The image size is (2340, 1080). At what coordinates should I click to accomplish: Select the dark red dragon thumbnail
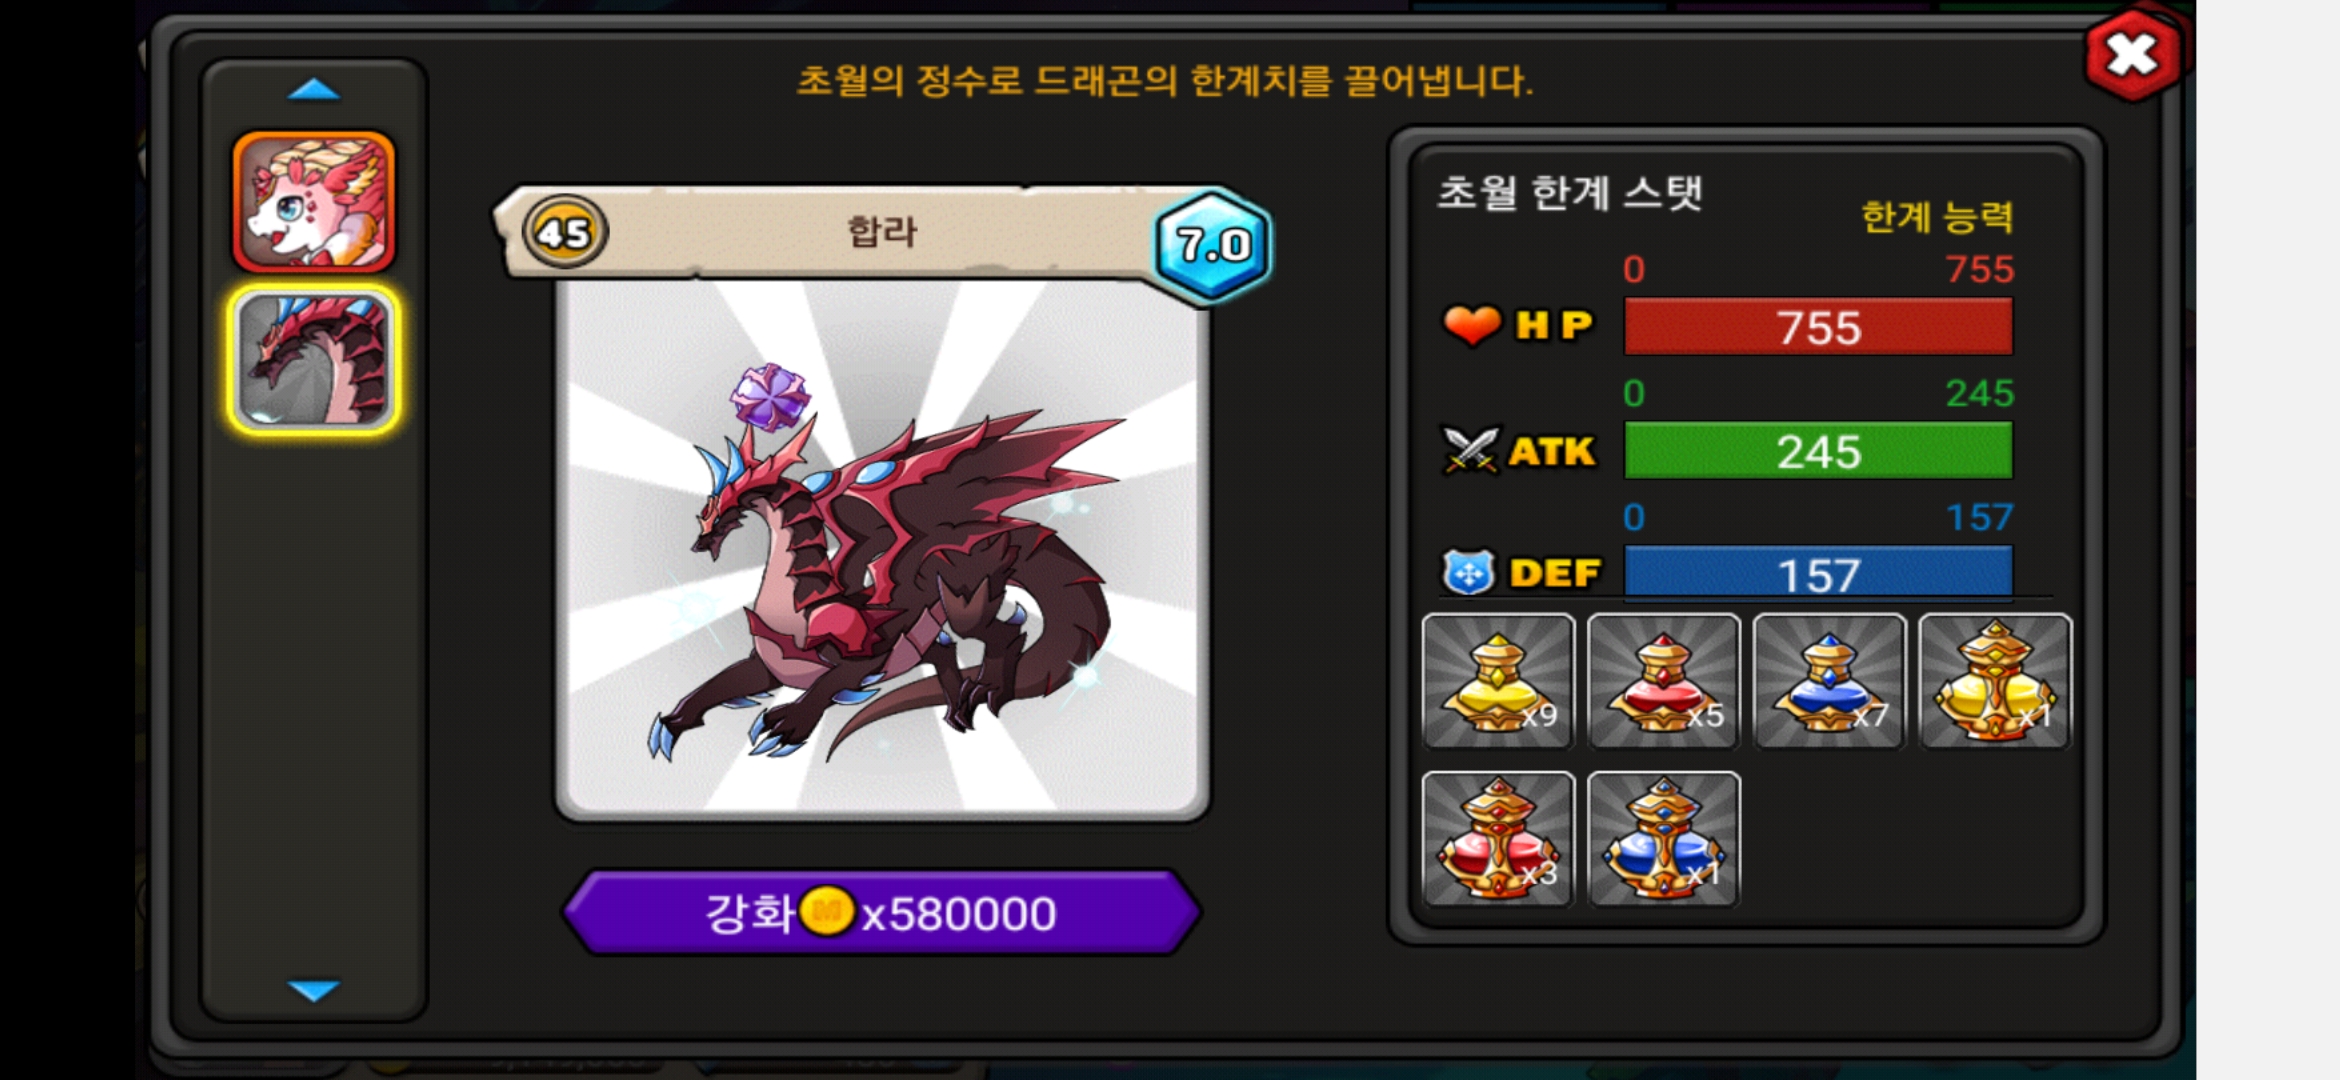click(314, 360)
